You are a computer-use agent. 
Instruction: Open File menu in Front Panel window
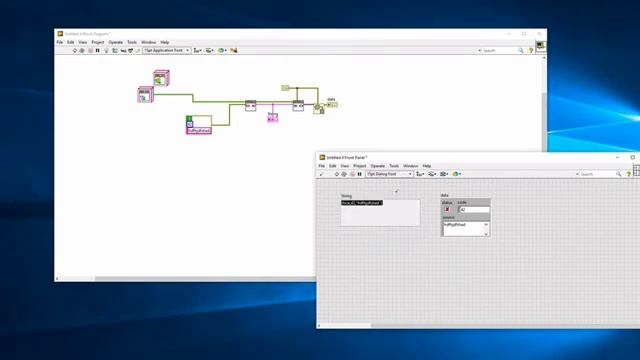coord(322,166)
